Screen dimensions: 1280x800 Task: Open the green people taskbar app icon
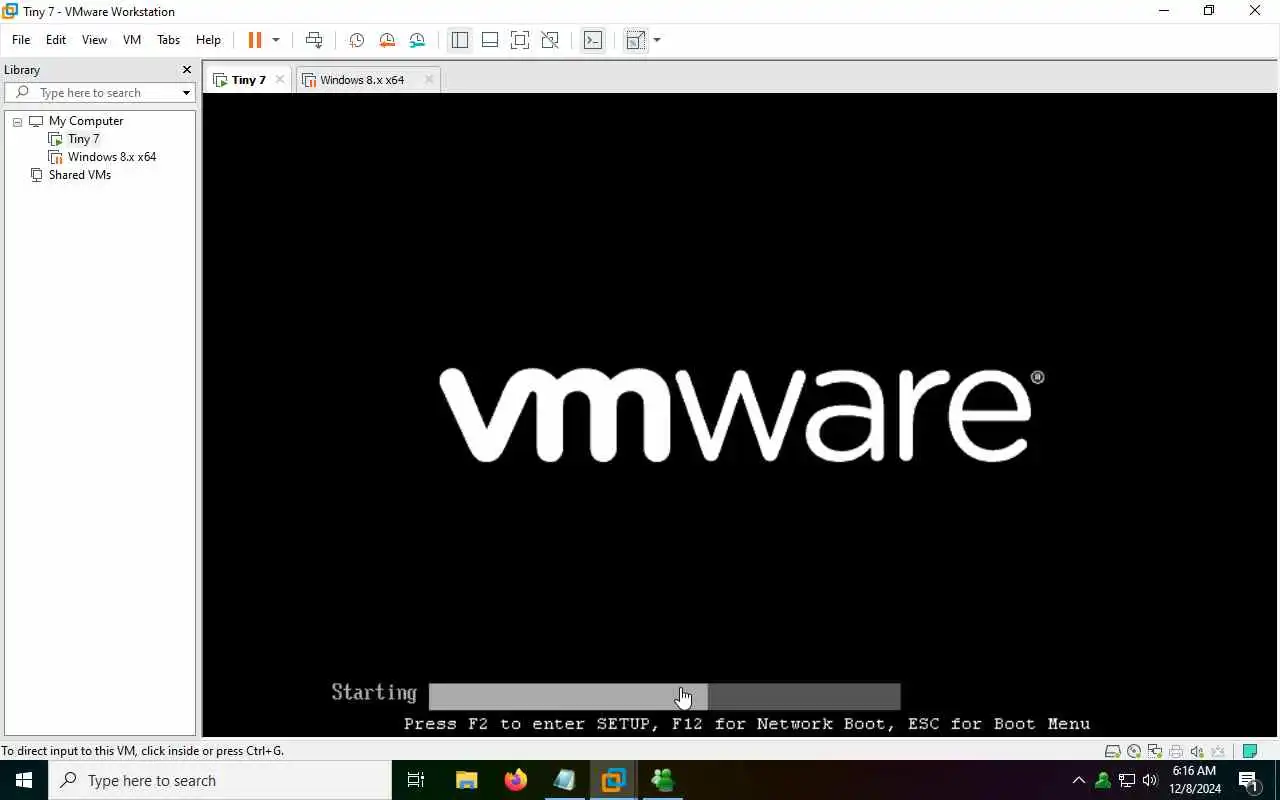click(x=662, y=780)
